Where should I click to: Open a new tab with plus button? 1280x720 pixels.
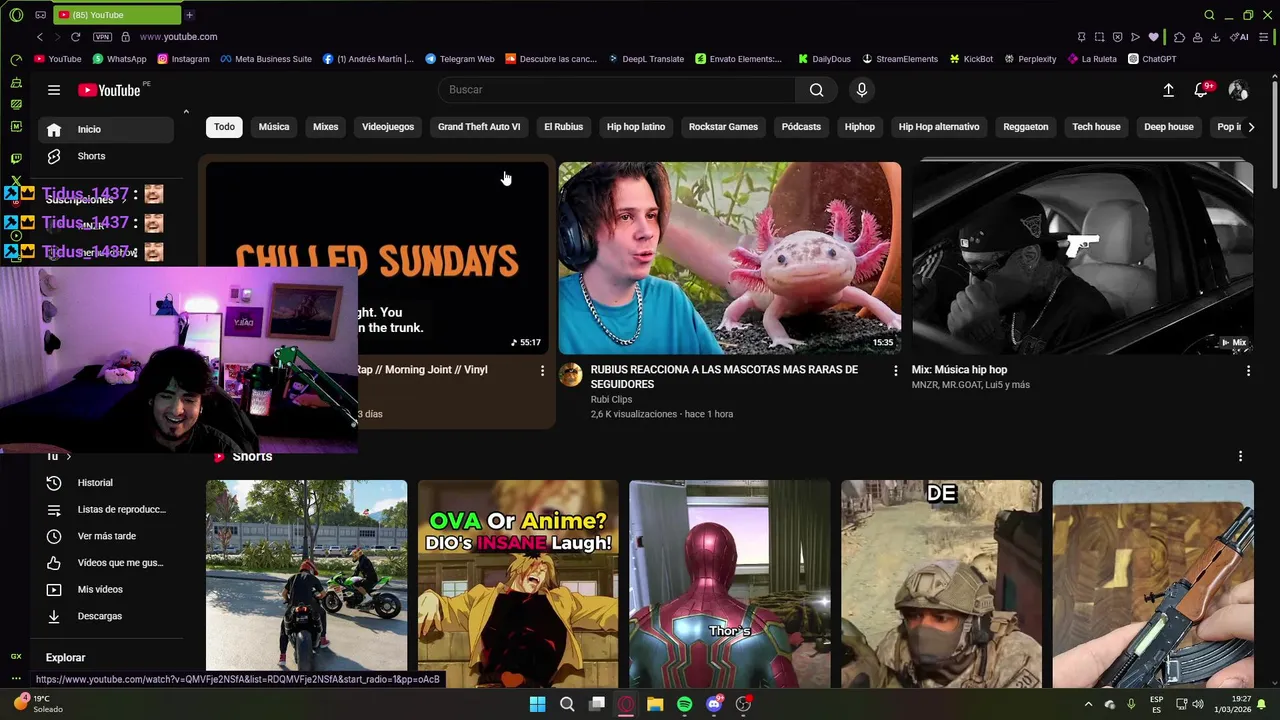click(189, 15)
